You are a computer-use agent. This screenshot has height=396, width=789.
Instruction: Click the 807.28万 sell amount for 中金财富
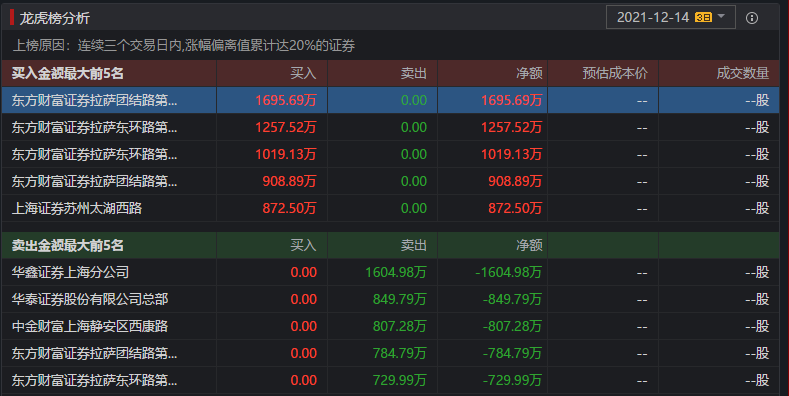400,327
